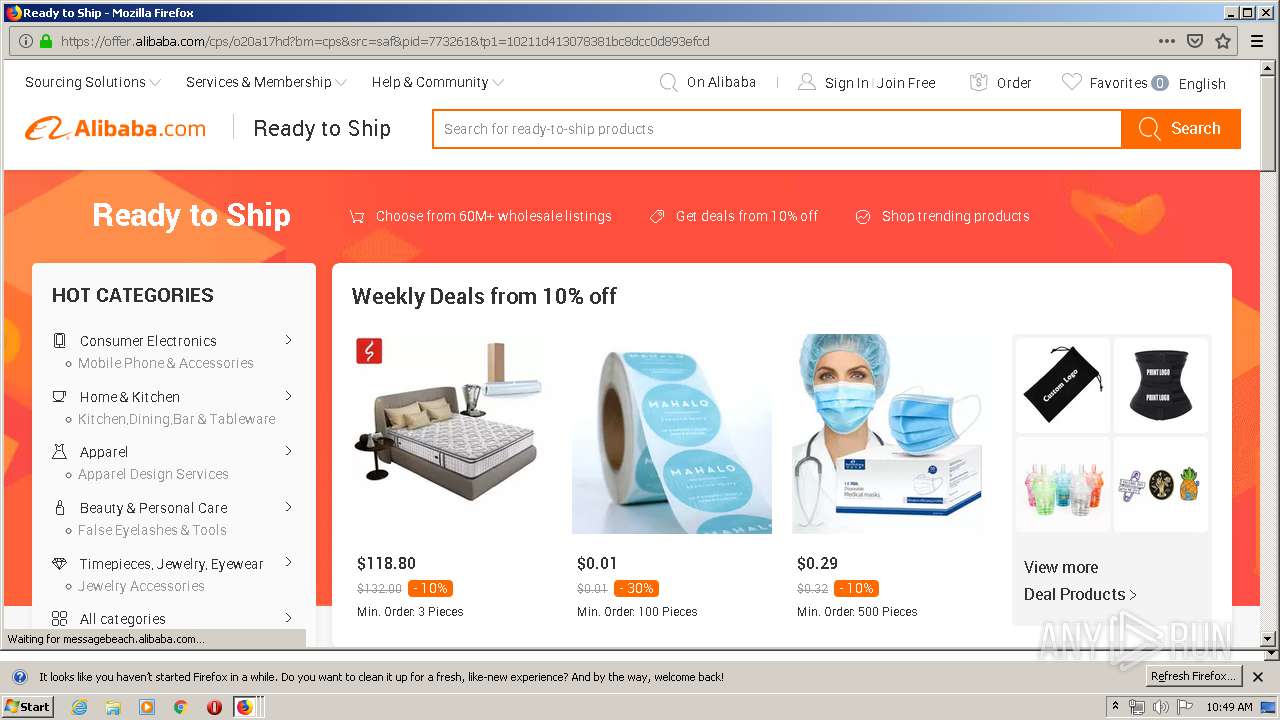This screenshot has height=720, width=1280.
Task: Open Home & Kitchen category
Action: point(130,397)
